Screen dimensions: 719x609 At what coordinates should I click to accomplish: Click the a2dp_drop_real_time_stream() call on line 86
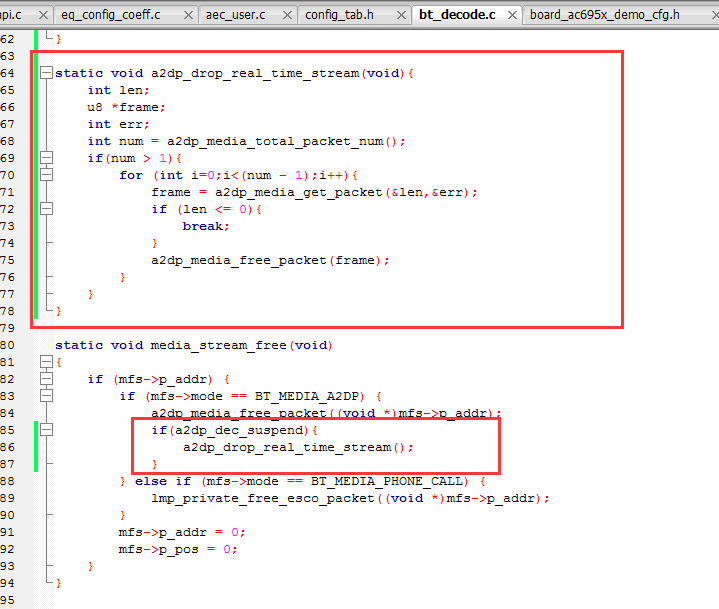click(x=298, y=447)
